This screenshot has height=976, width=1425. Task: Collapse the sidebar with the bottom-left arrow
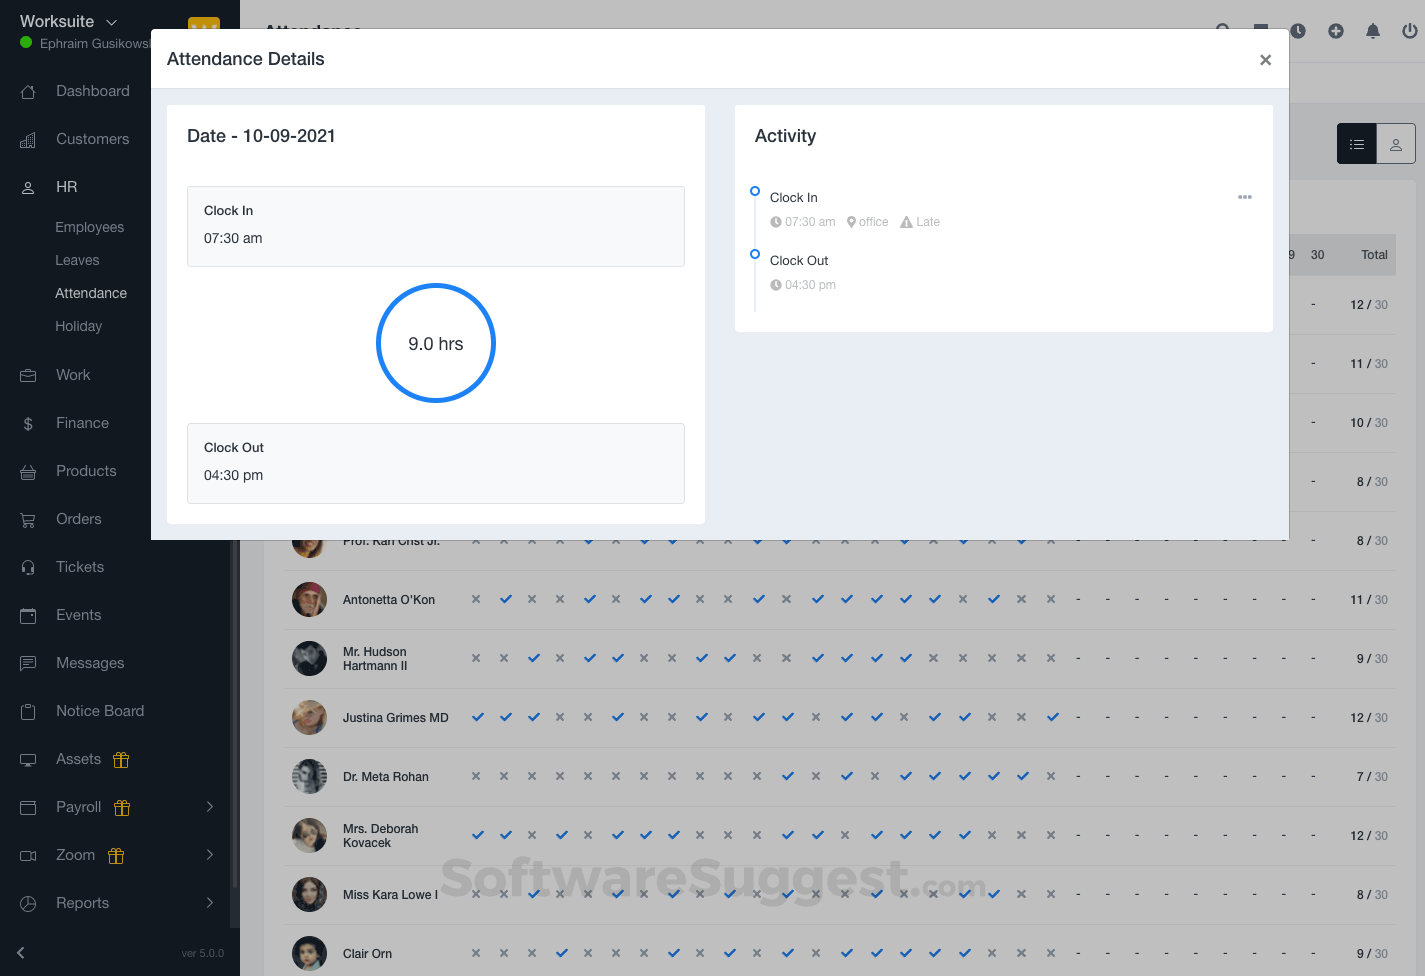point(20,953)
